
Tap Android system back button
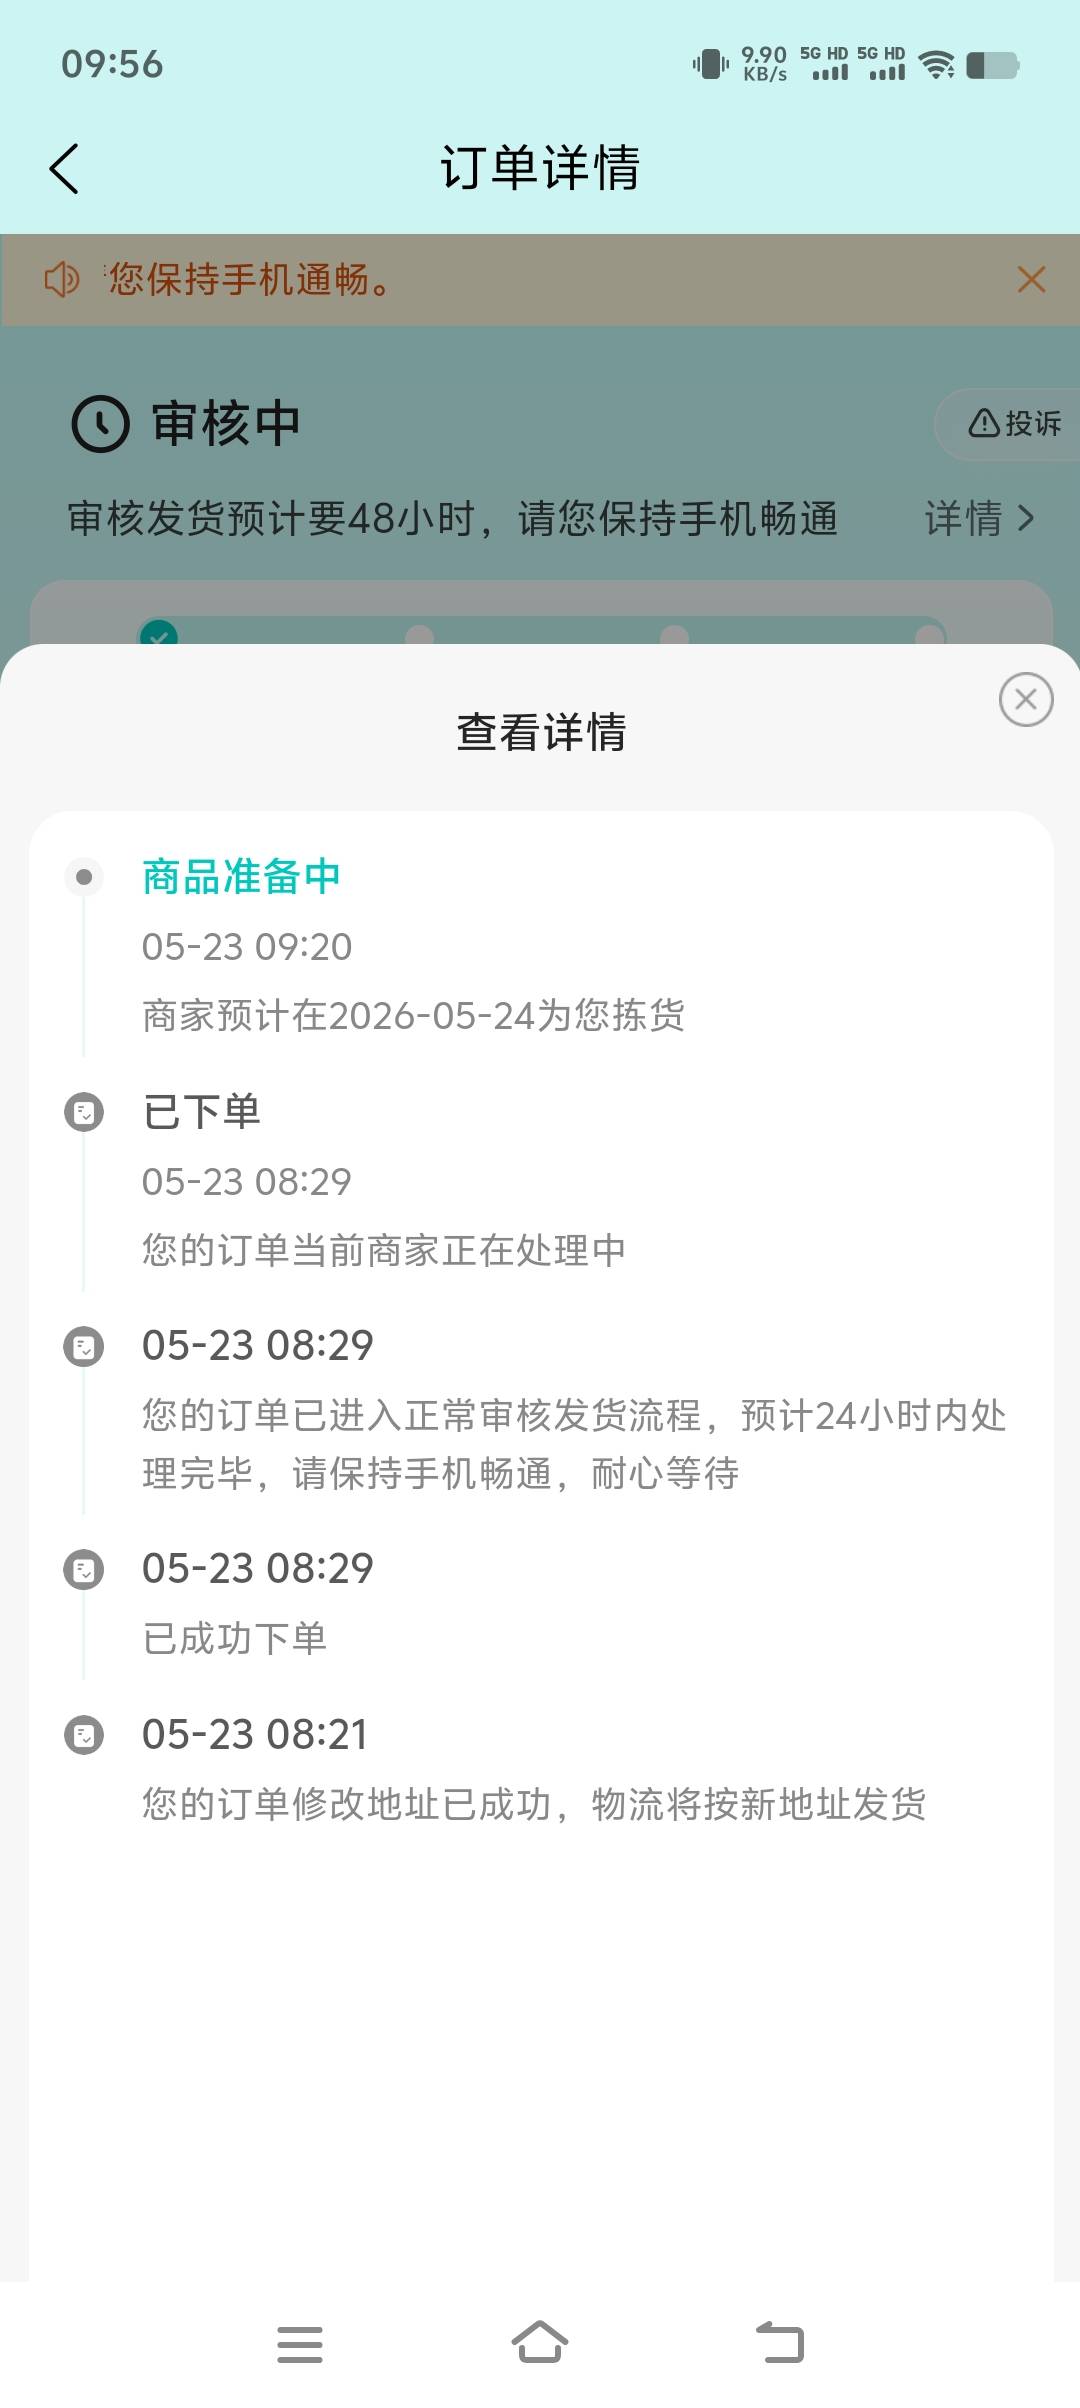(x=780, y=2342)
